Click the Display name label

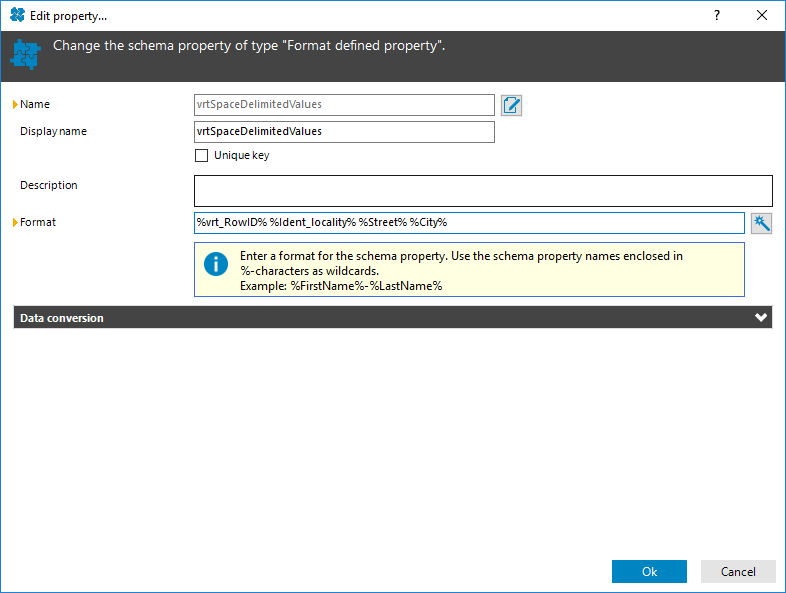click(53, 131)
